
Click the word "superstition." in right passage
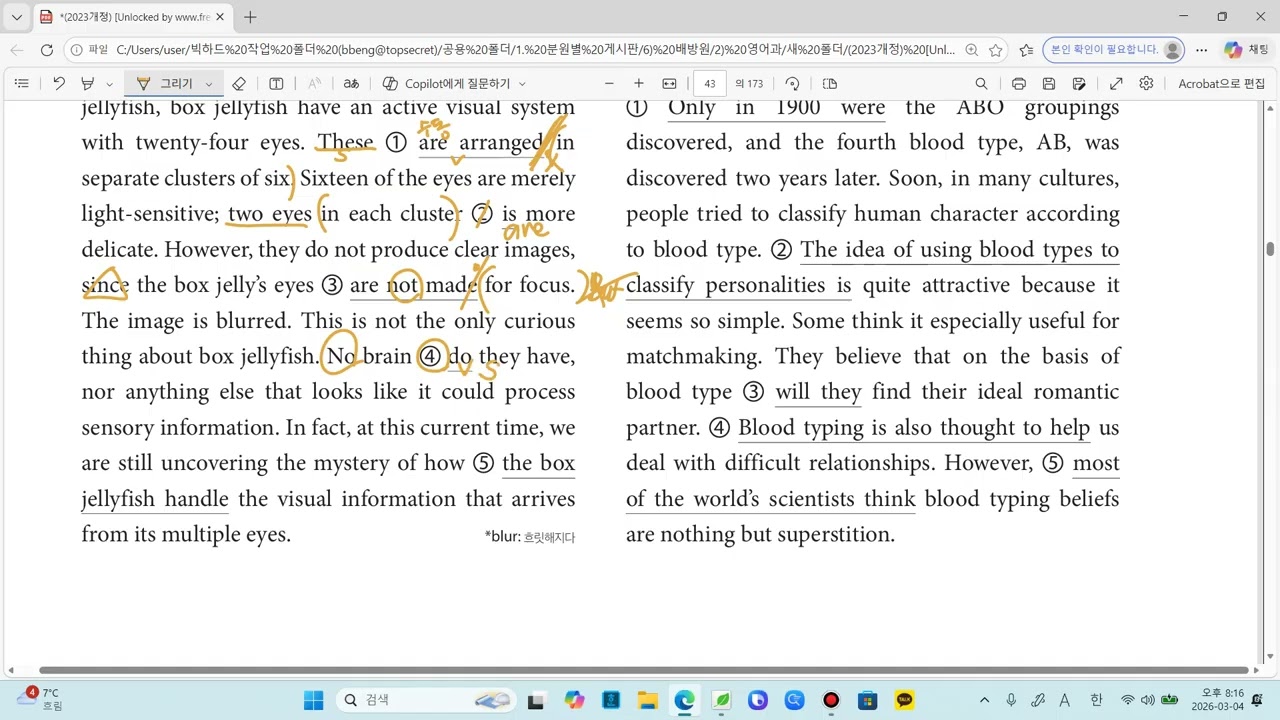835,535
